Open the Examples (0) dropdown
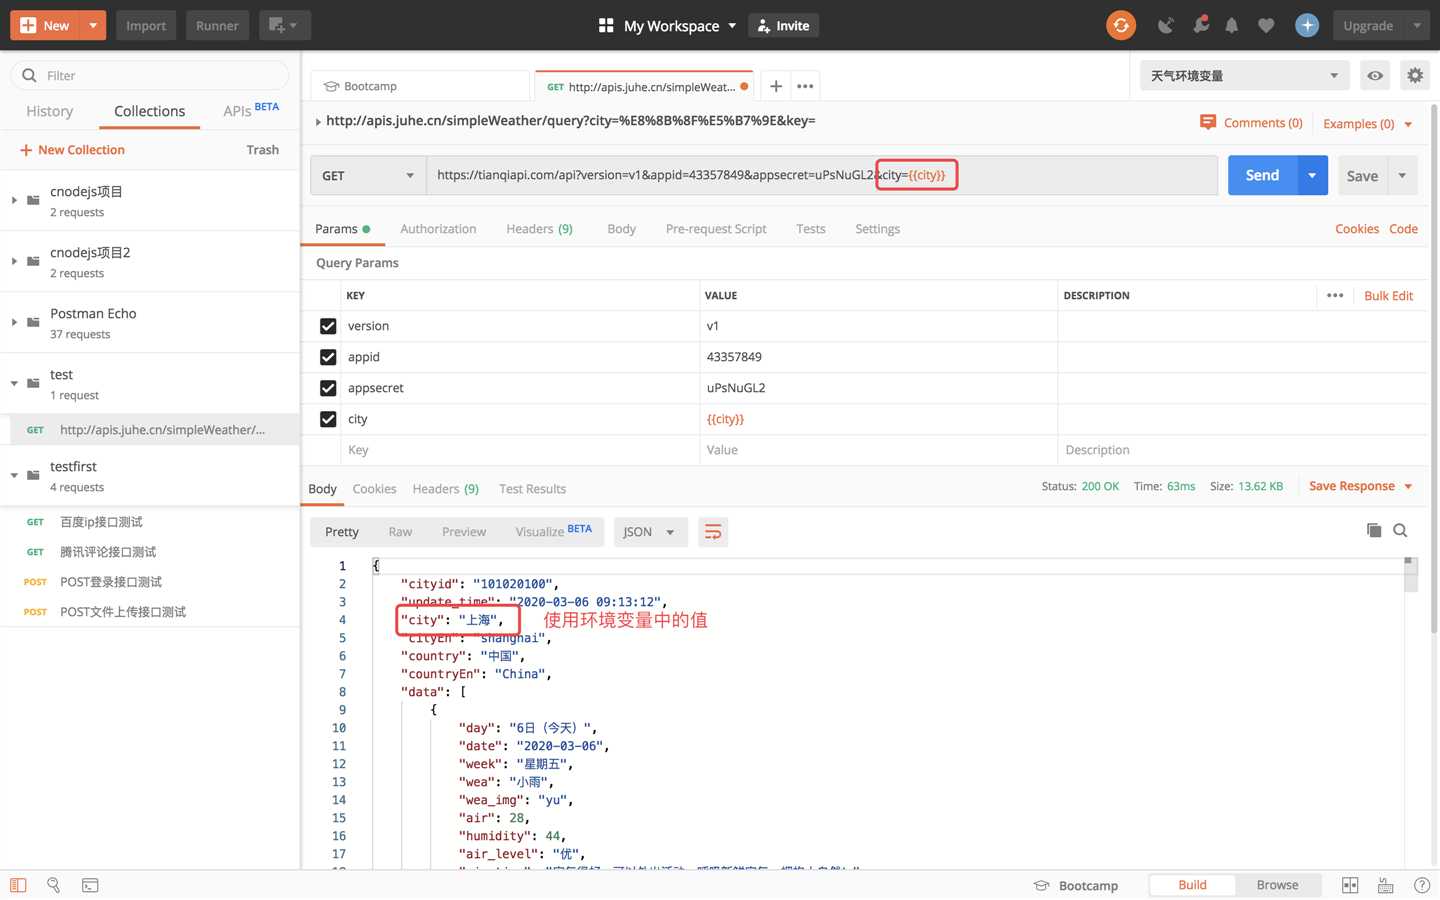Screen dimensions: 1440x900 pos(1367,124)
